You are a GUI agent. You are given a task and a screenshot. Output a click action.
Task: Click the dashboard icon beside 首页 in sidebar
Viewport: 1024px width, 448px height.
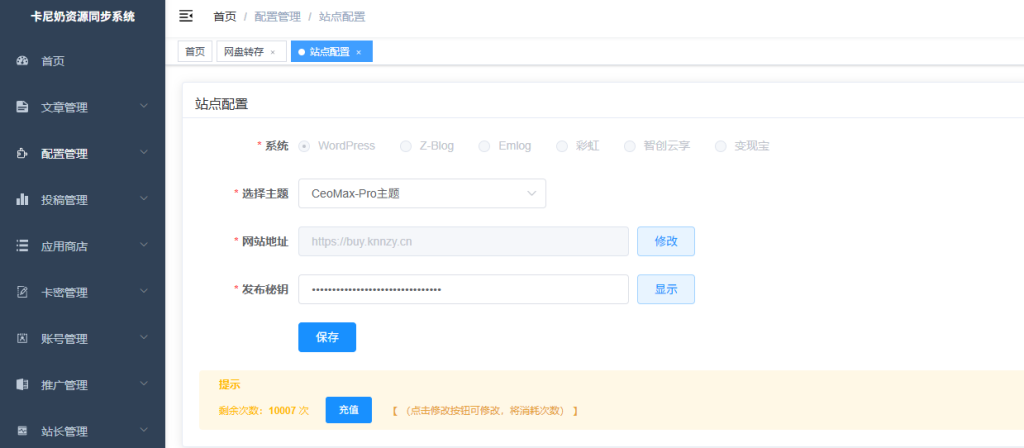coord(22,61)
